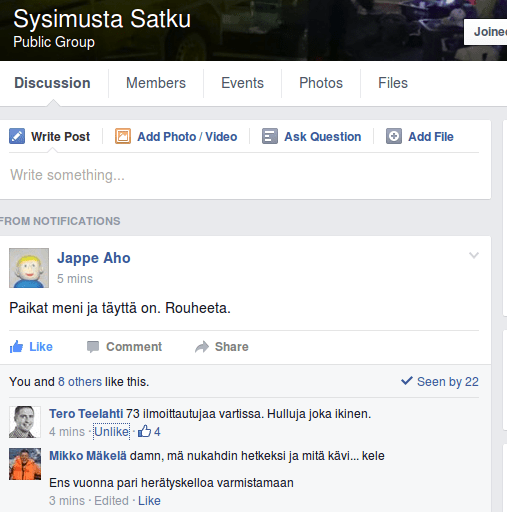View the Seen by 22 list
This screenshot has width=507, height=512.
coord(448,382)
